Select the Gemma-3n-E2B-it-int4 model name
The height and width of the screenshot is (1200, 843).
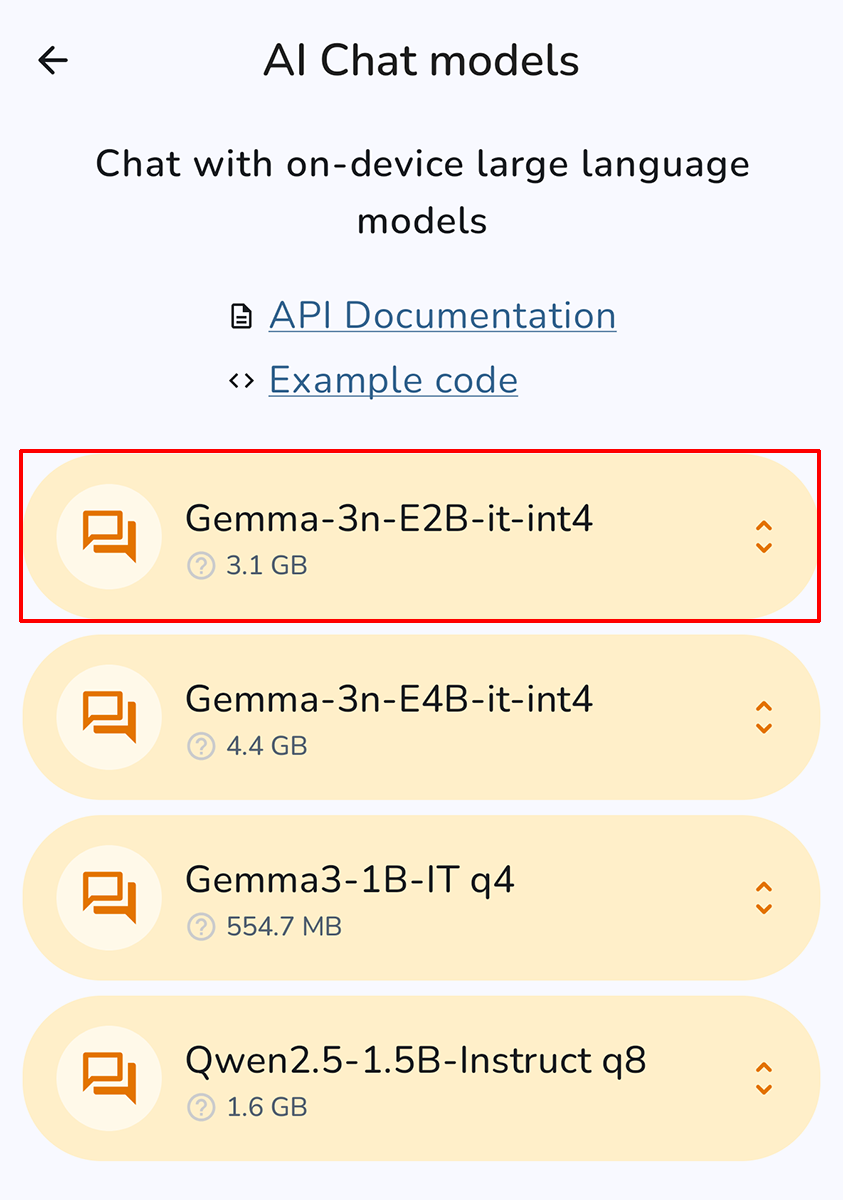click(x=389, y=518)
